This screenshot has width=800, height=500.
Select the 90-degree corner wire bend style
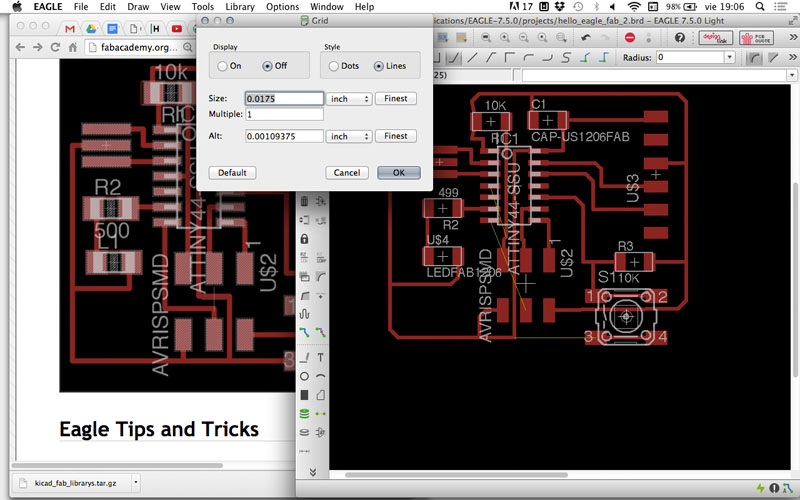[510, 58]
